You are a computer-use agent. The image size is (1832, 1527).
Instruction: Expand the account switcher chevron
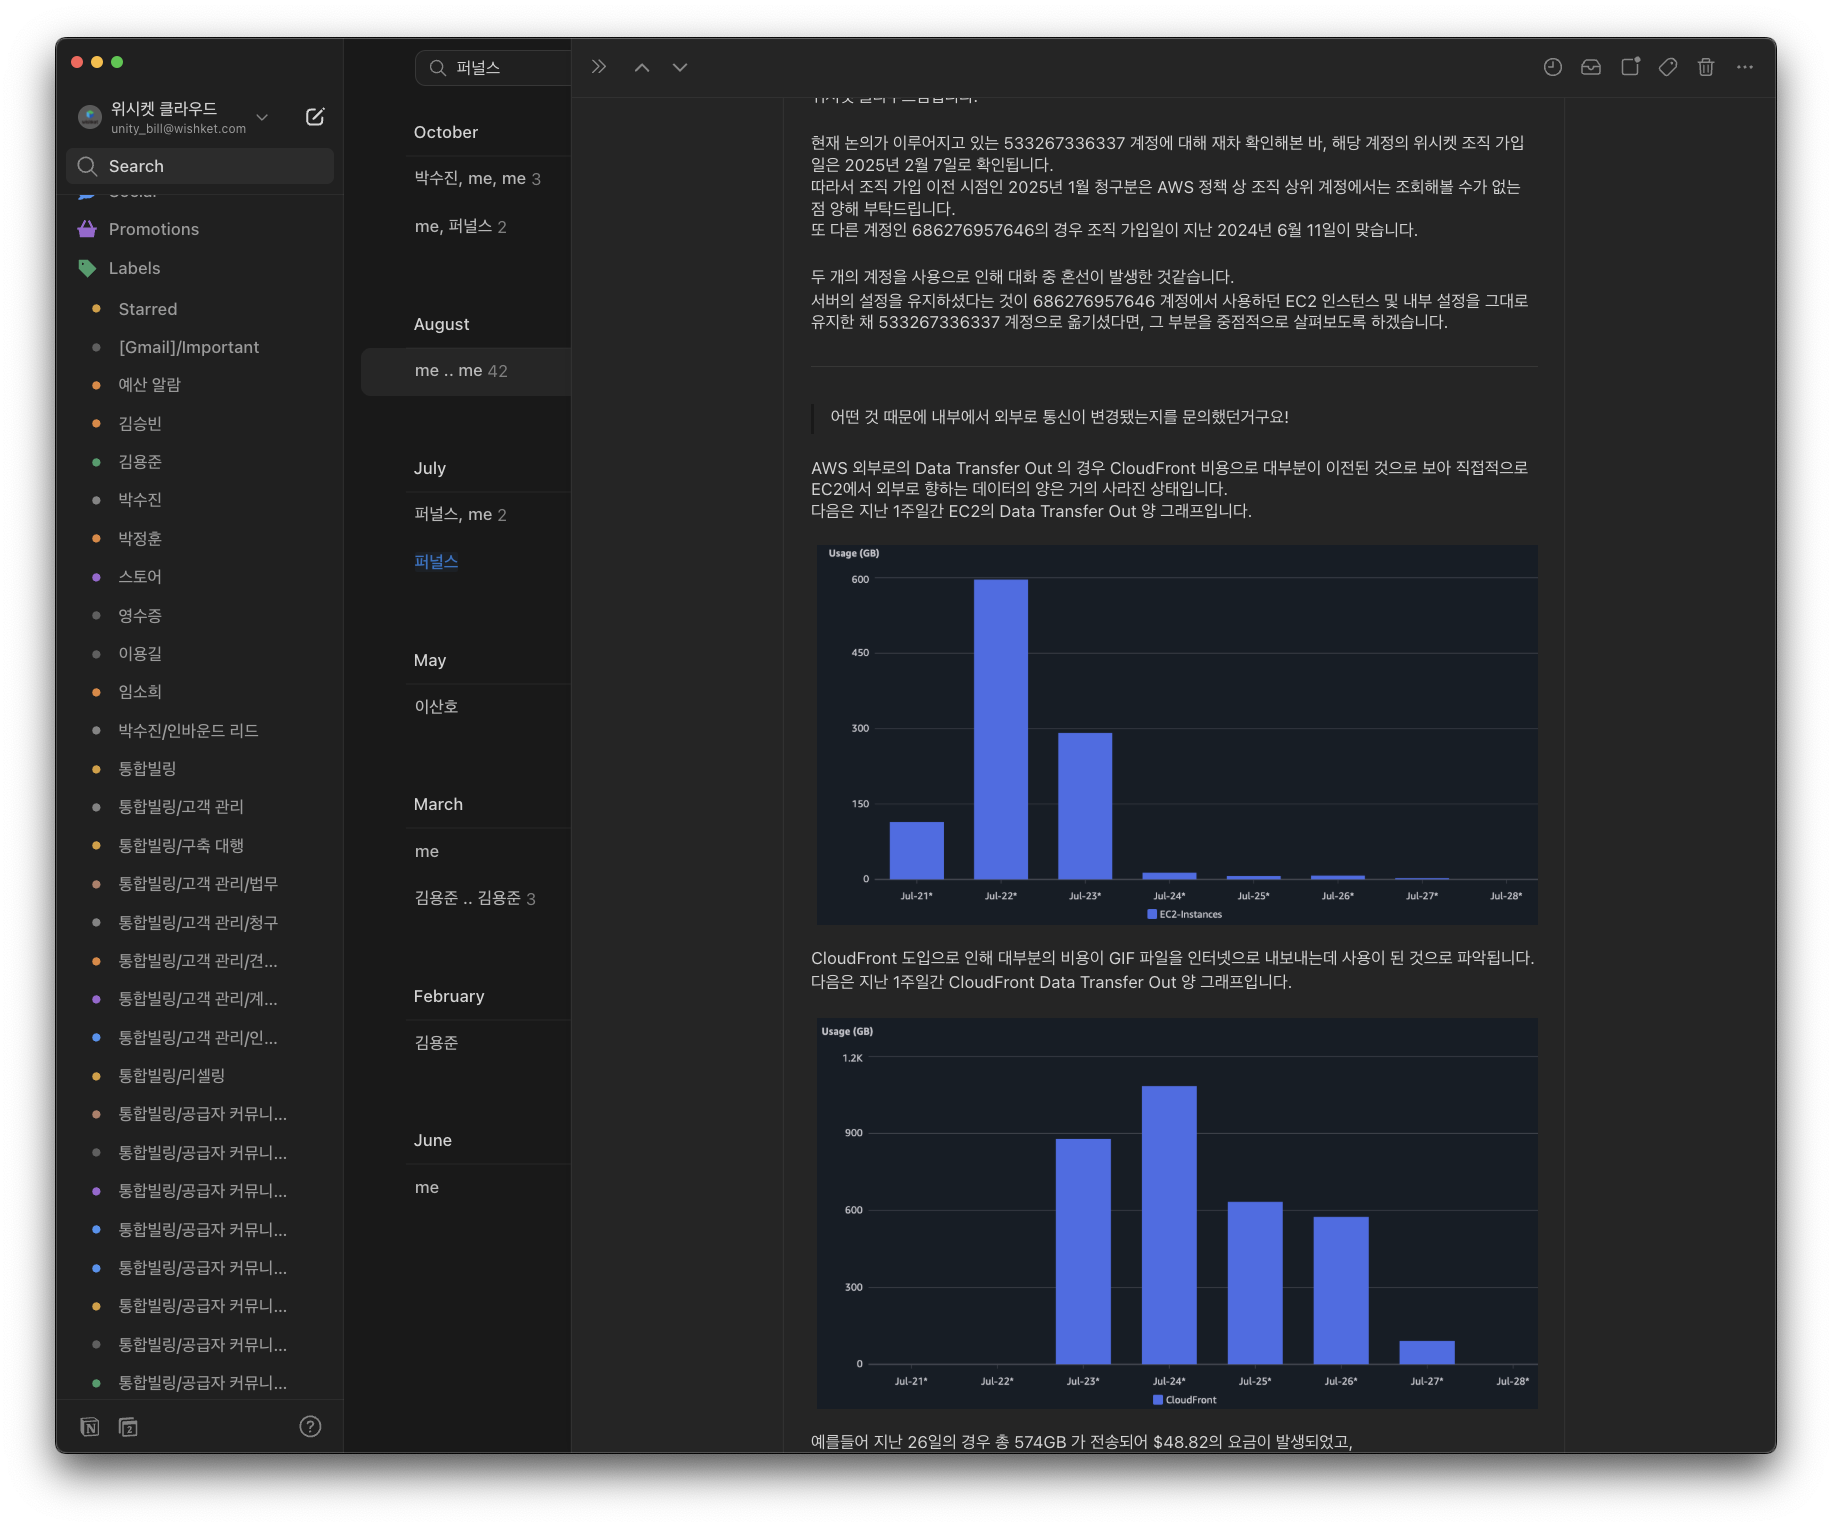[x=262, y=117]
